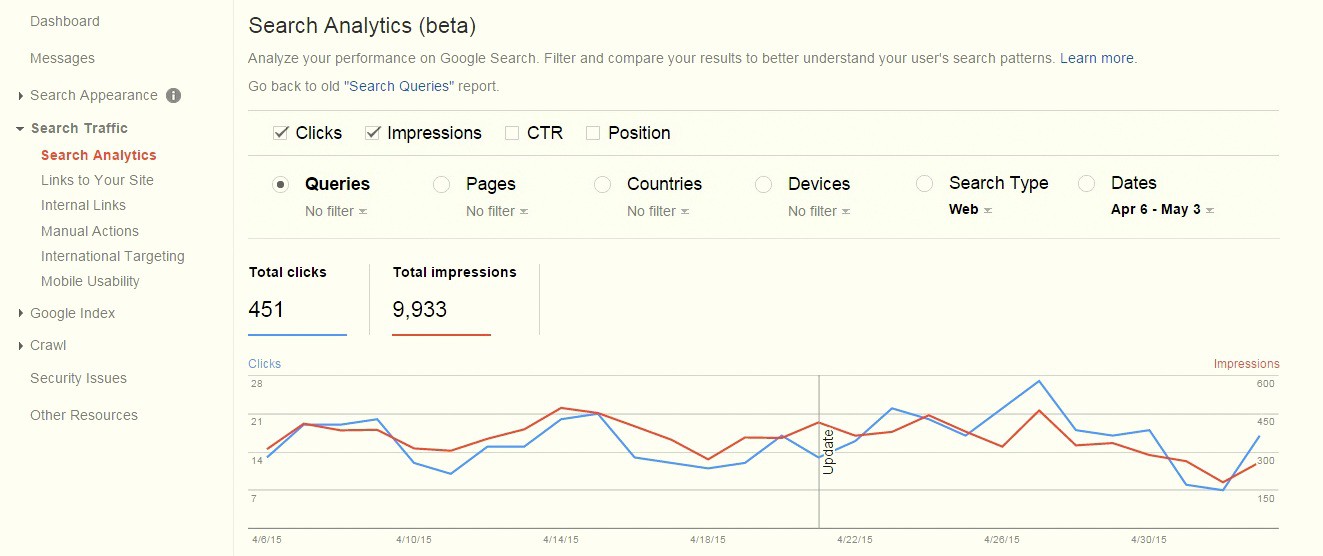This screenshot has height=556, width=1323.
Task: Click the info icon beside Search Appearance
Action: click(173, 96)
